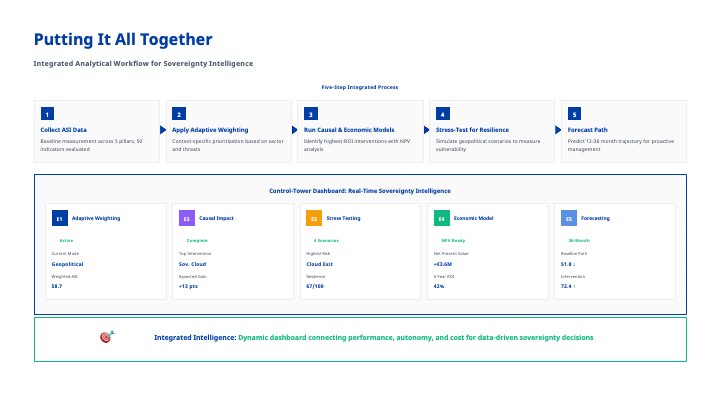Click the step 3 number badge
Image resolution: width=720 pixels, height=405 pixels.
tap(311, 114)
